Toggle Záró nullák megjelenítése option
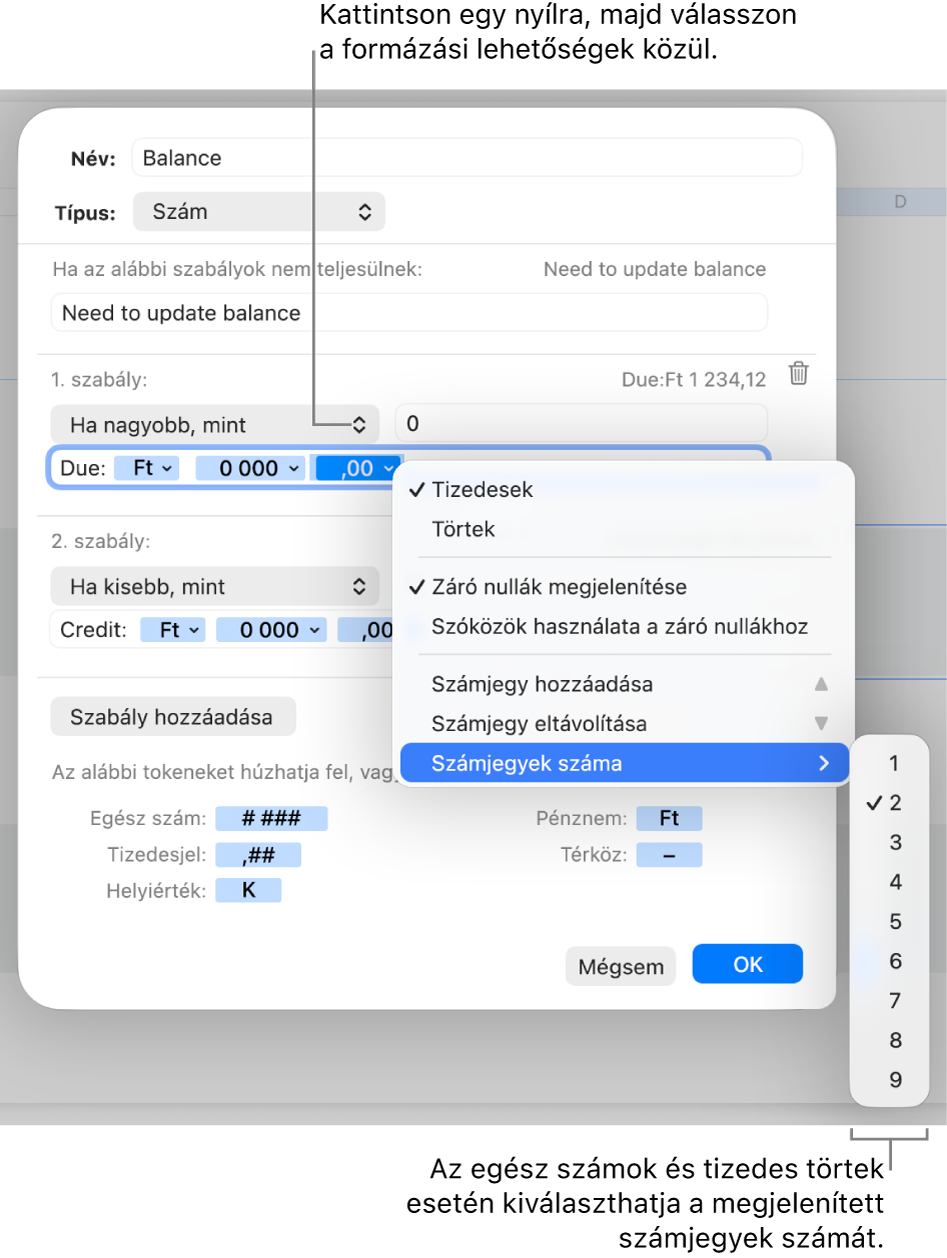This screenshot has width=947, height=1258. tap(625, 588)
